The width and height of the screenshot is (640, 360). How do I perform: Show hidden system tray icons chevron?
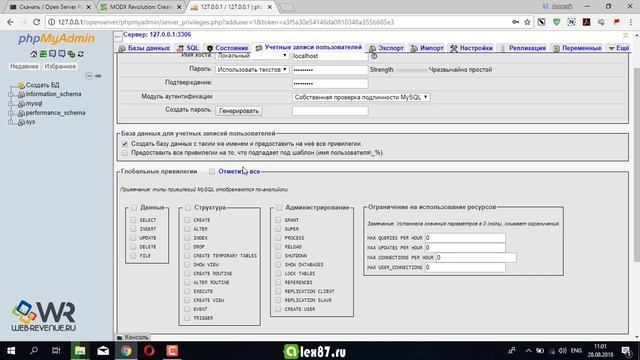click(x=529, y=351)
